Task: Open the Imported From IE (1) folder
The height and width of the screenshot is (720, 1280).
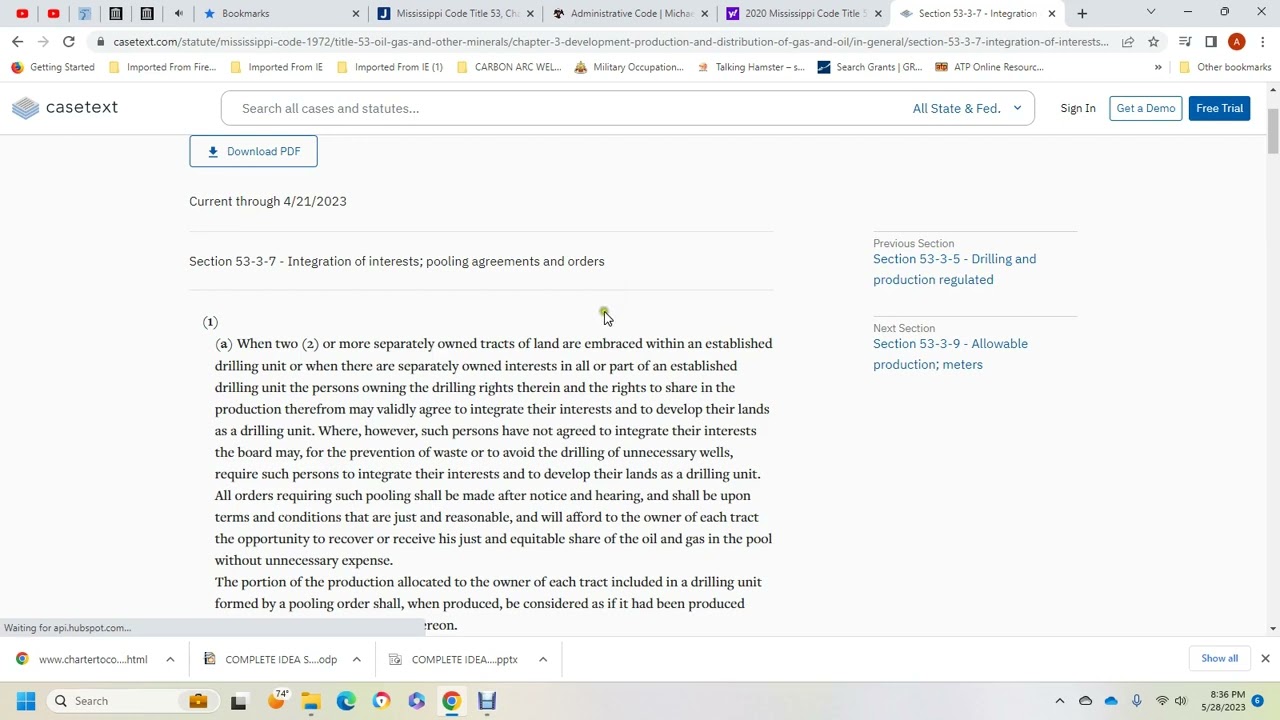Action: click(390, 67)
